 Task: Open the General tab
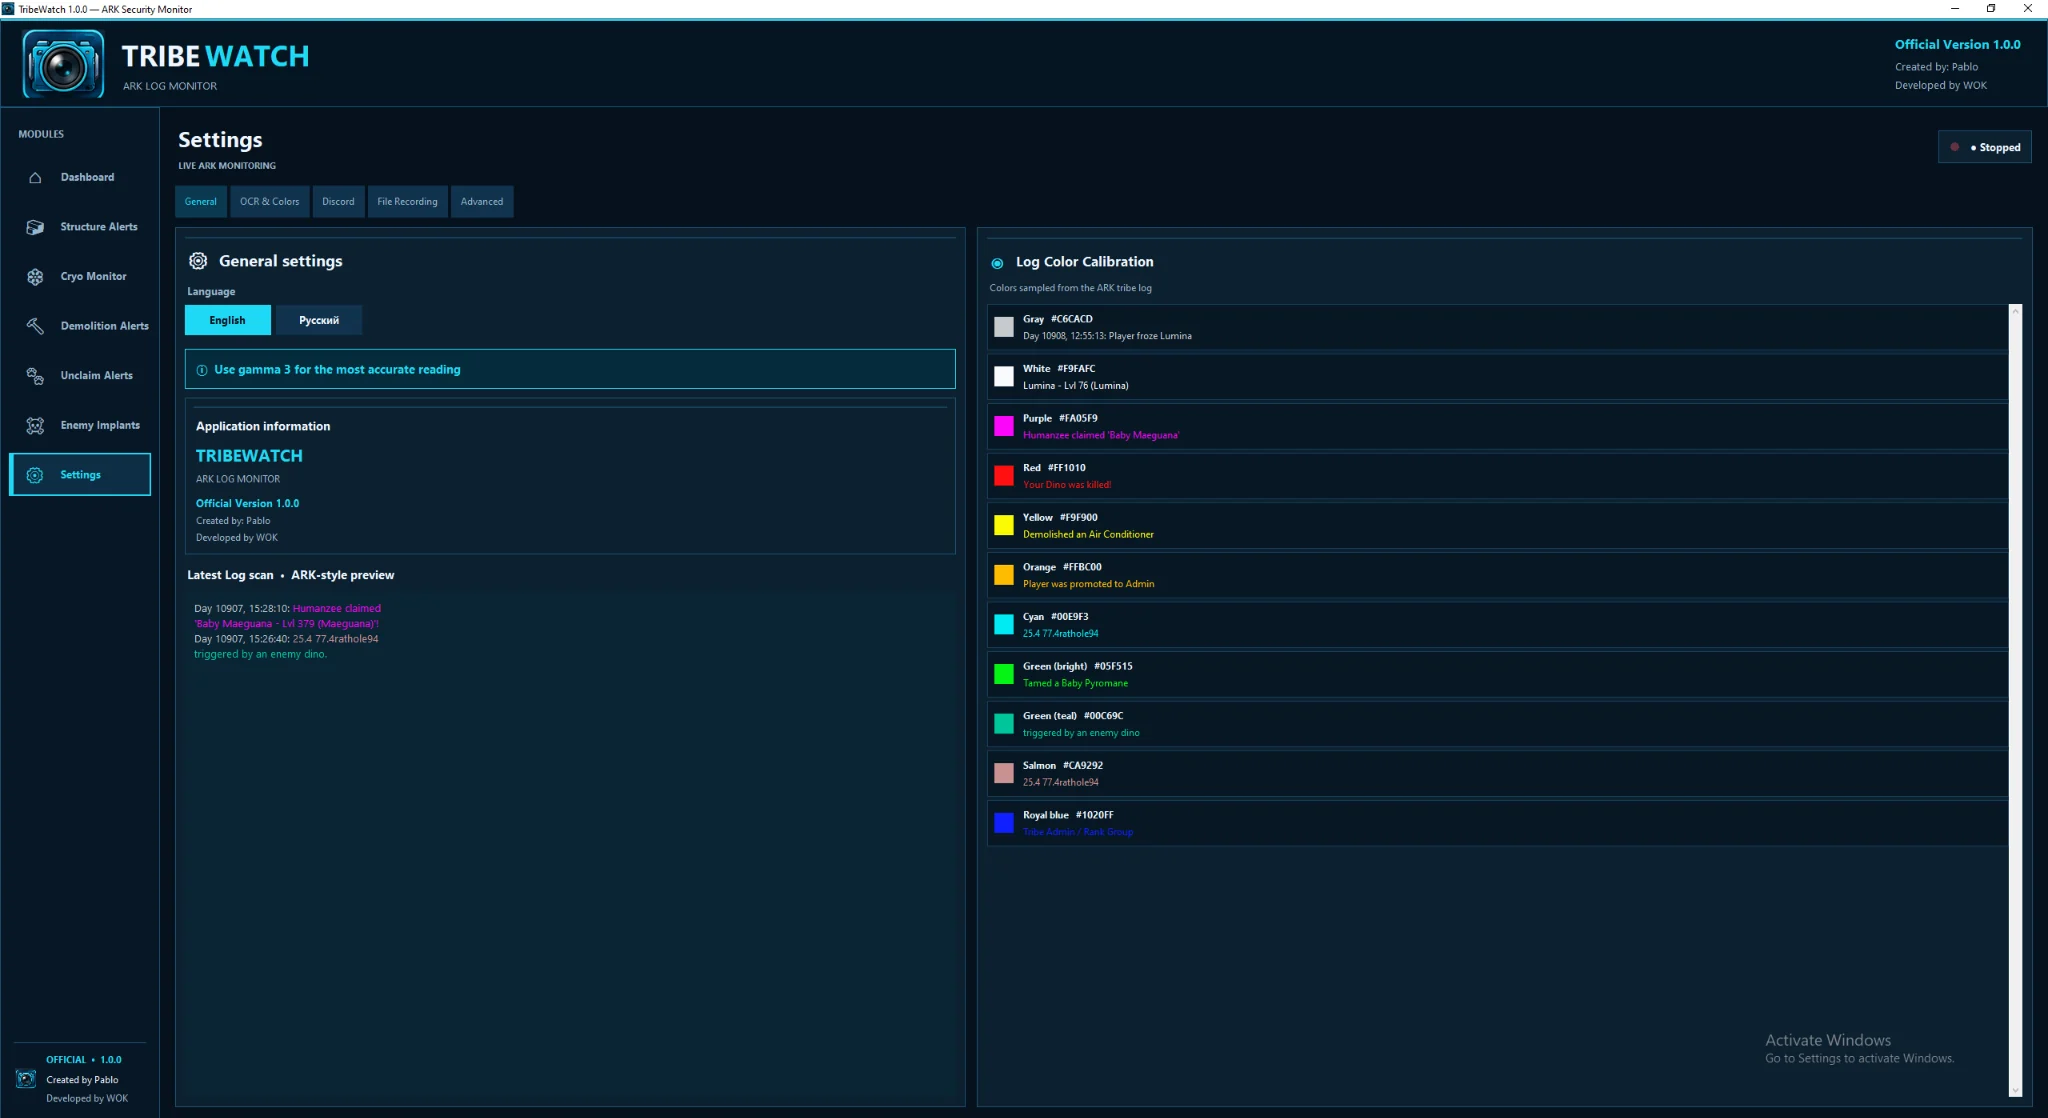point(201,202)
